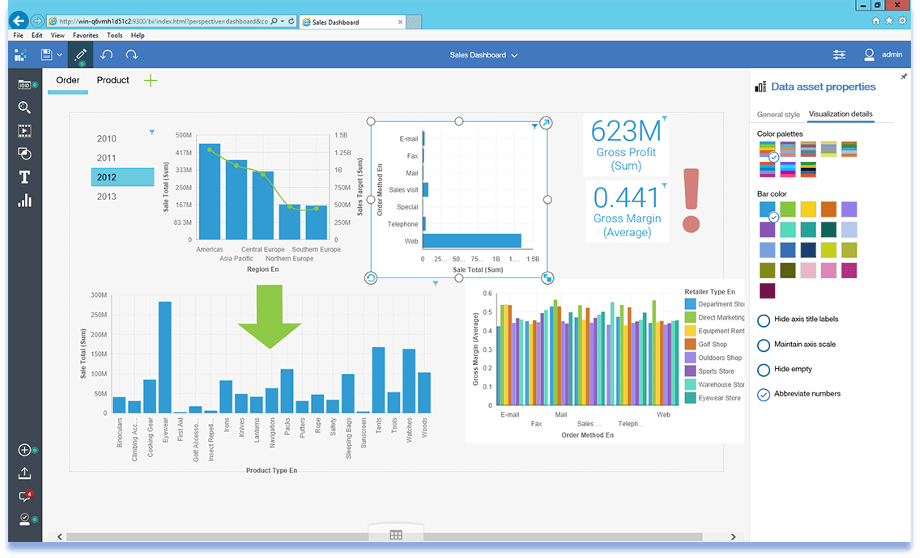Pick the orange bar color swatch
This screenshot has height=558, width=920.
point(828,209)
